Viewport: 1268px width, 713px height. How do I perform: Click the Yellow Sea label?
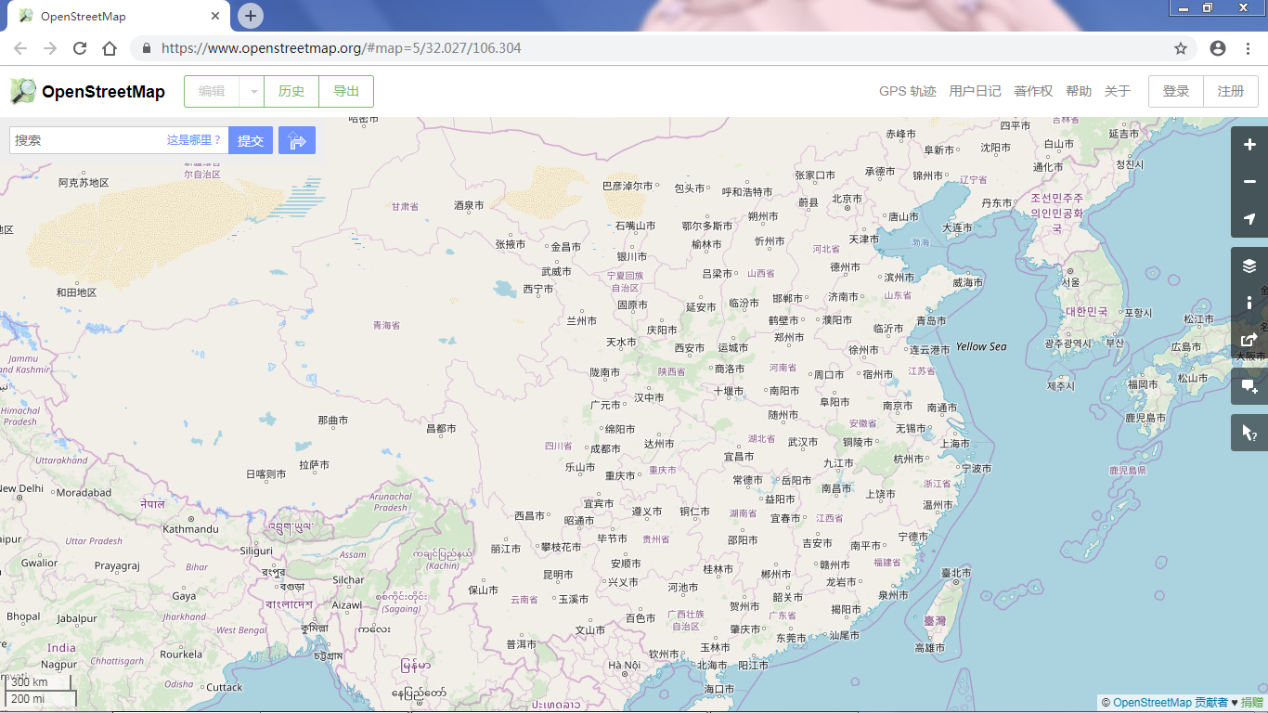pyautogui.click(x=981, y=347)
